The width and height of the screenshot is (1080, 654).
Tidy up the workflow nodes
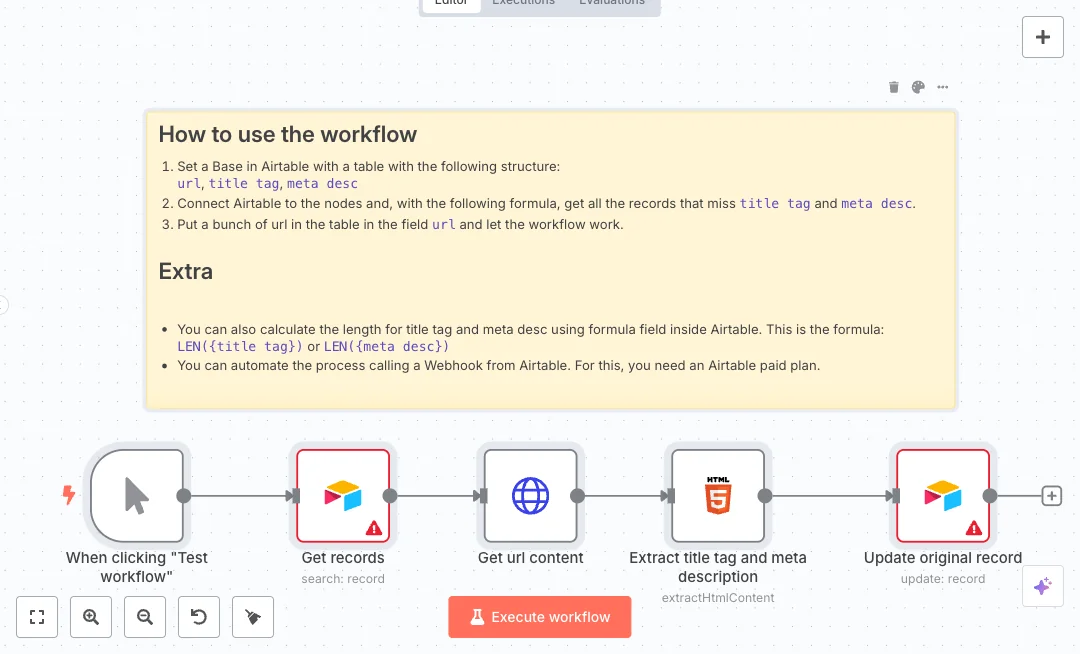click(253, 617)
